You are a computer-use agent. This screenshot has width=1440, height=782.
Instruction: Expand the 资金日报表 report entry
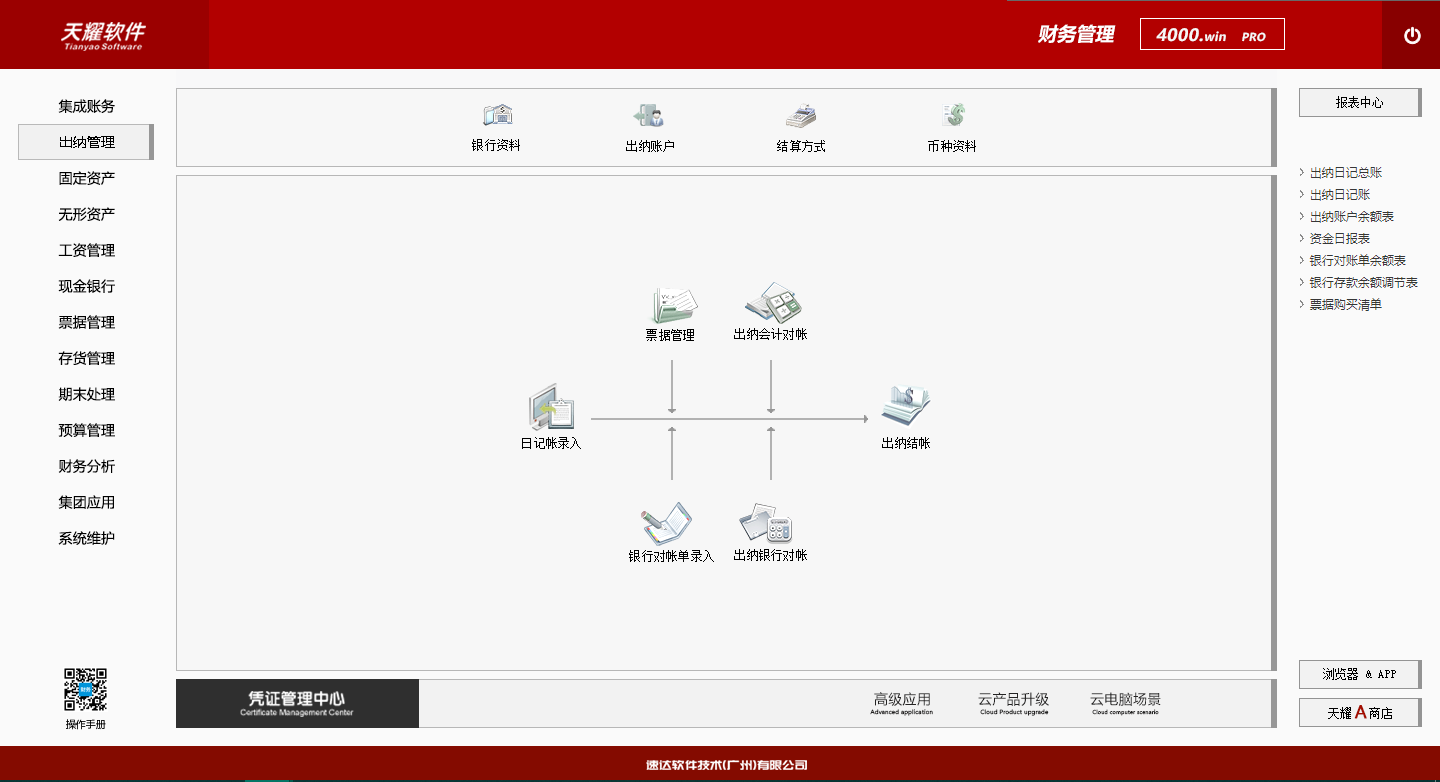1337,238
